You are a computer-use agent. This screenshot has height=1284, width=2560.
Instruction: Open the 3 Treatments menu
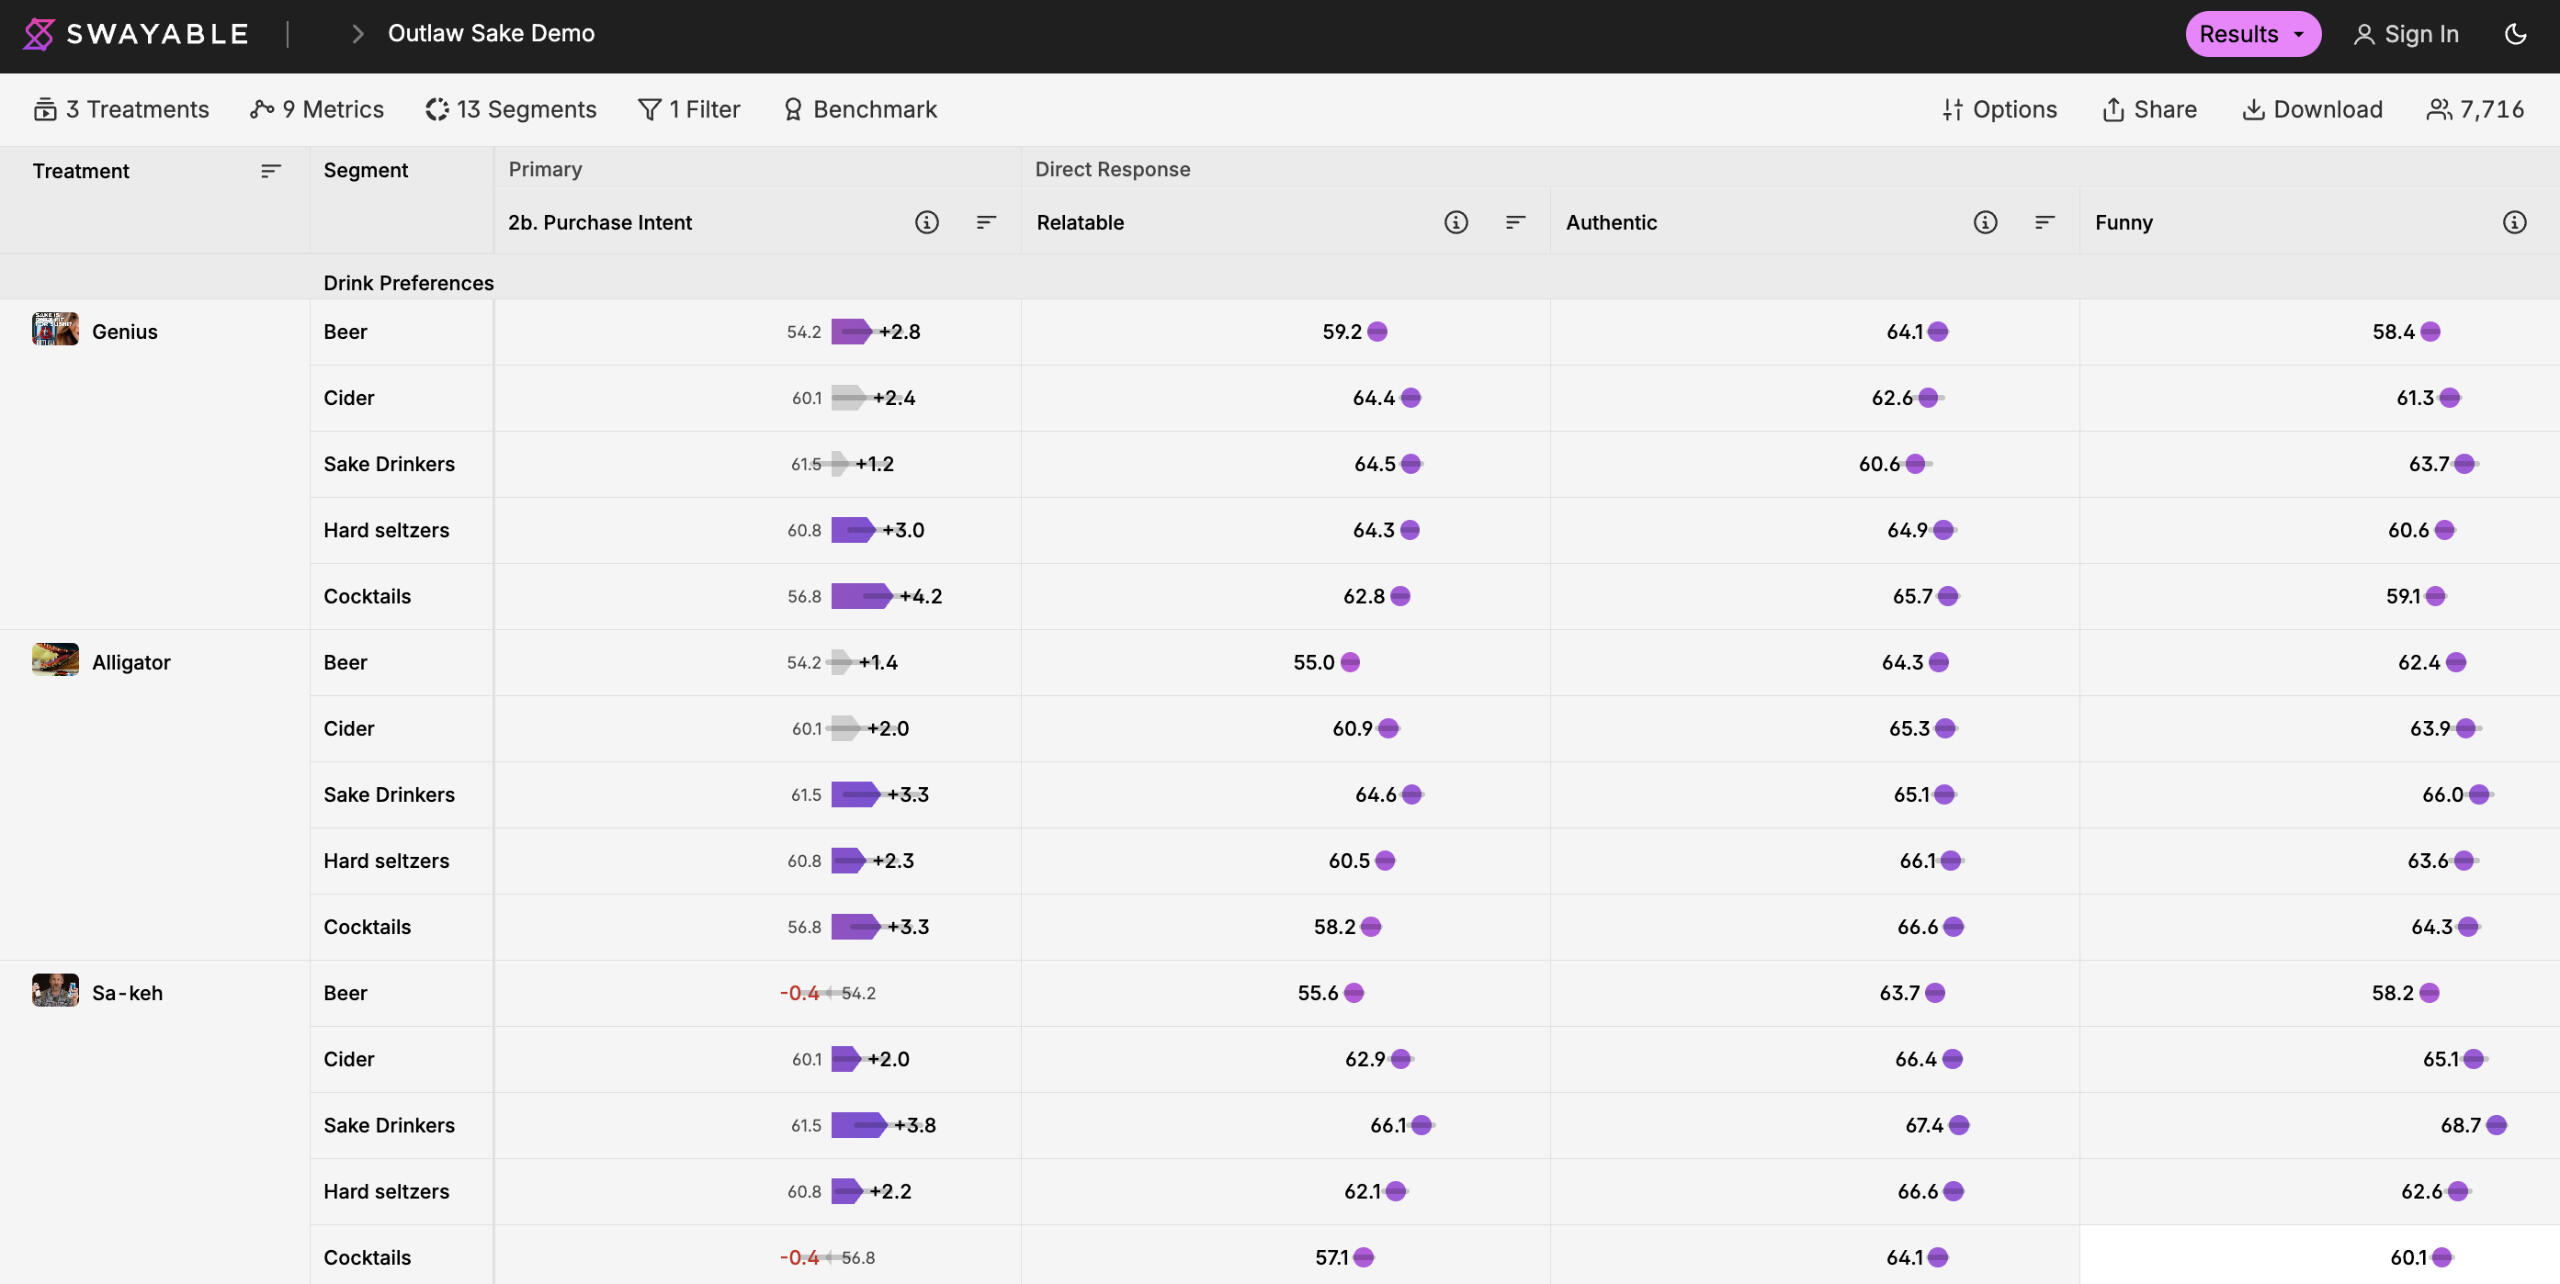click(x=121, y=109)
